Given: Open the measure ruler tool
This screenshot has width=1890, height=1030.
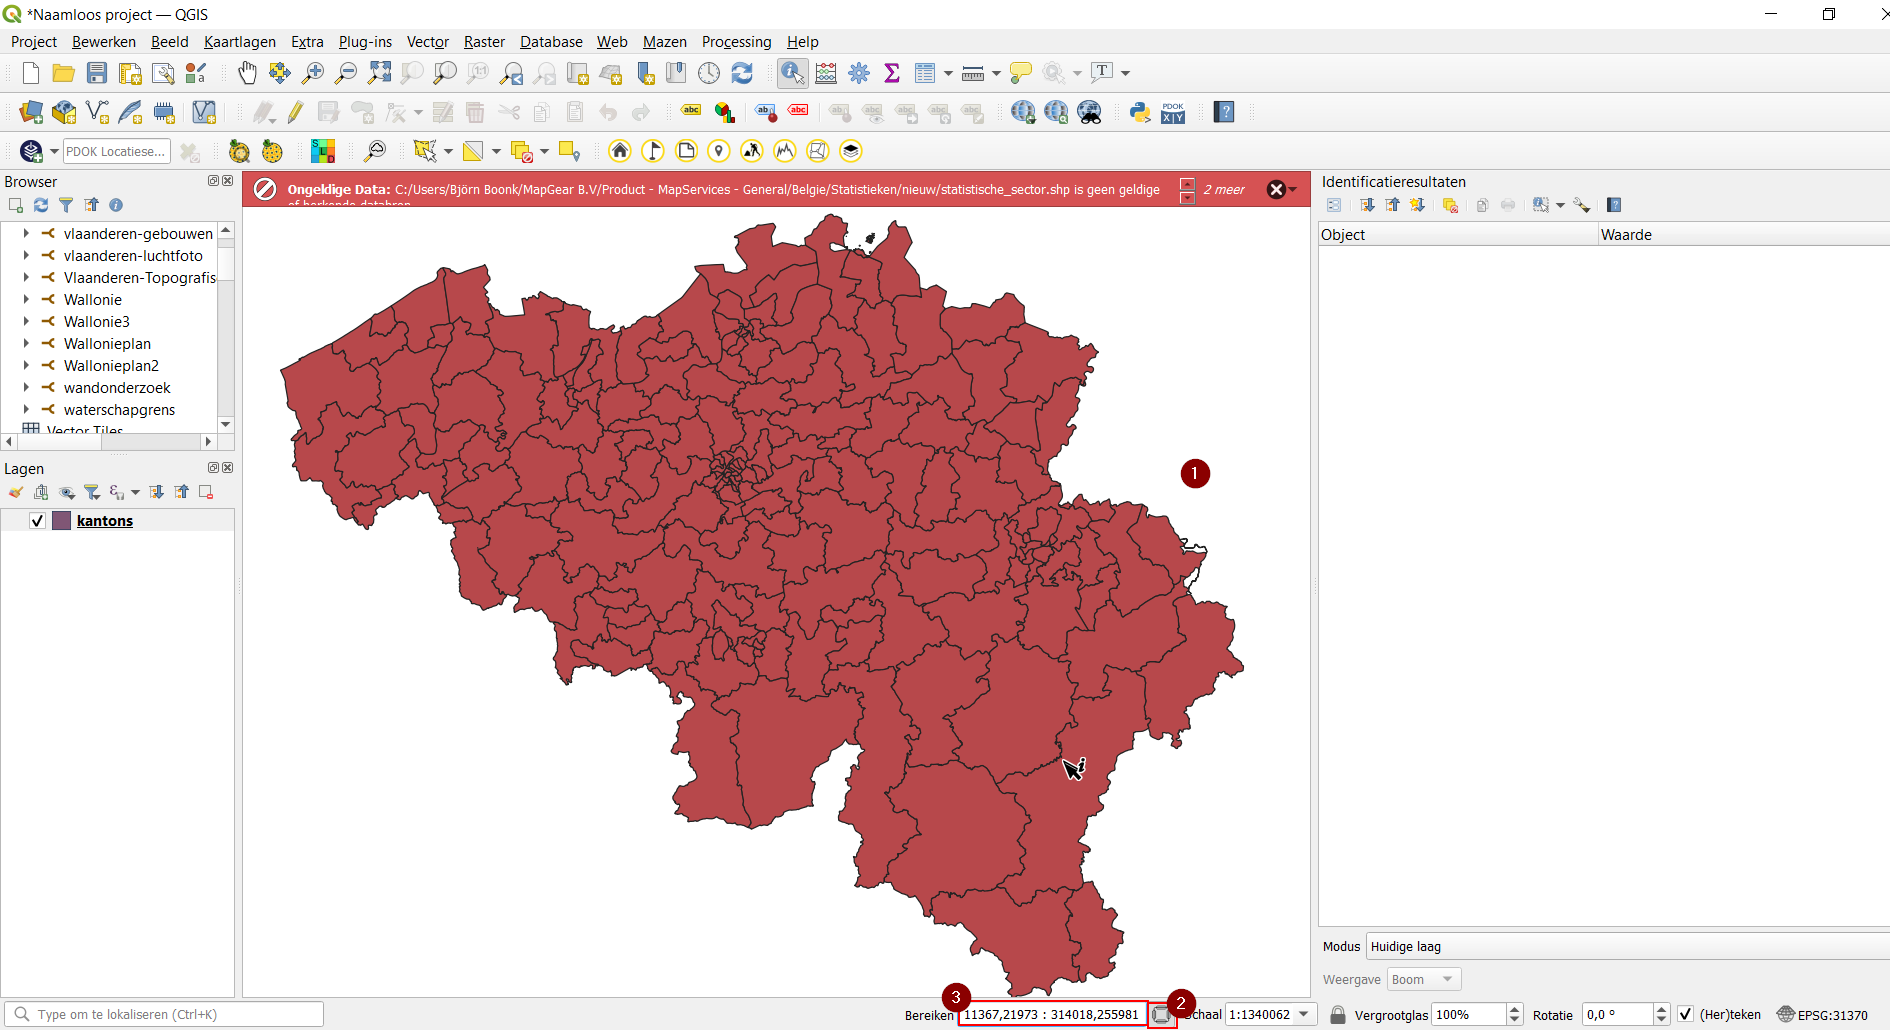Looking at the screenshot, I should click(973, 73).
